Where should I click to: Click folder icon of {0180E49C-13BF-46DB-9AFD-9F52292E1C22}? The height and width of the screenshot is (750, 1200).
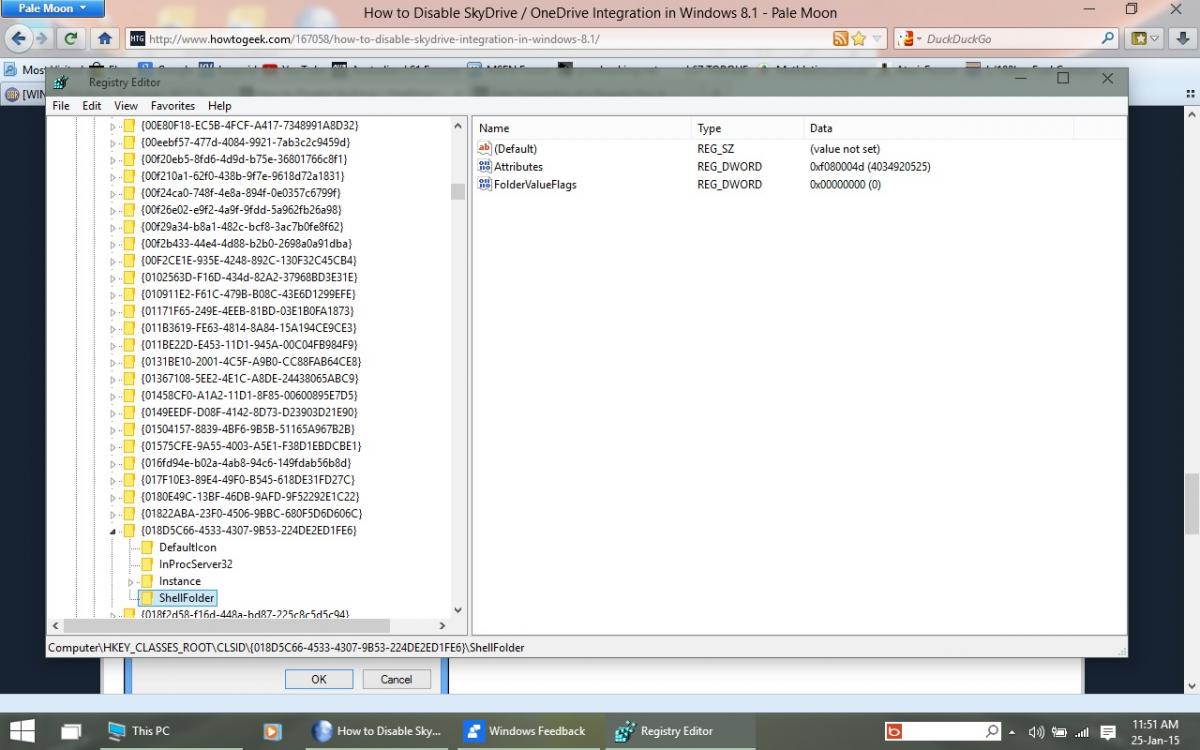click(129, 496)
